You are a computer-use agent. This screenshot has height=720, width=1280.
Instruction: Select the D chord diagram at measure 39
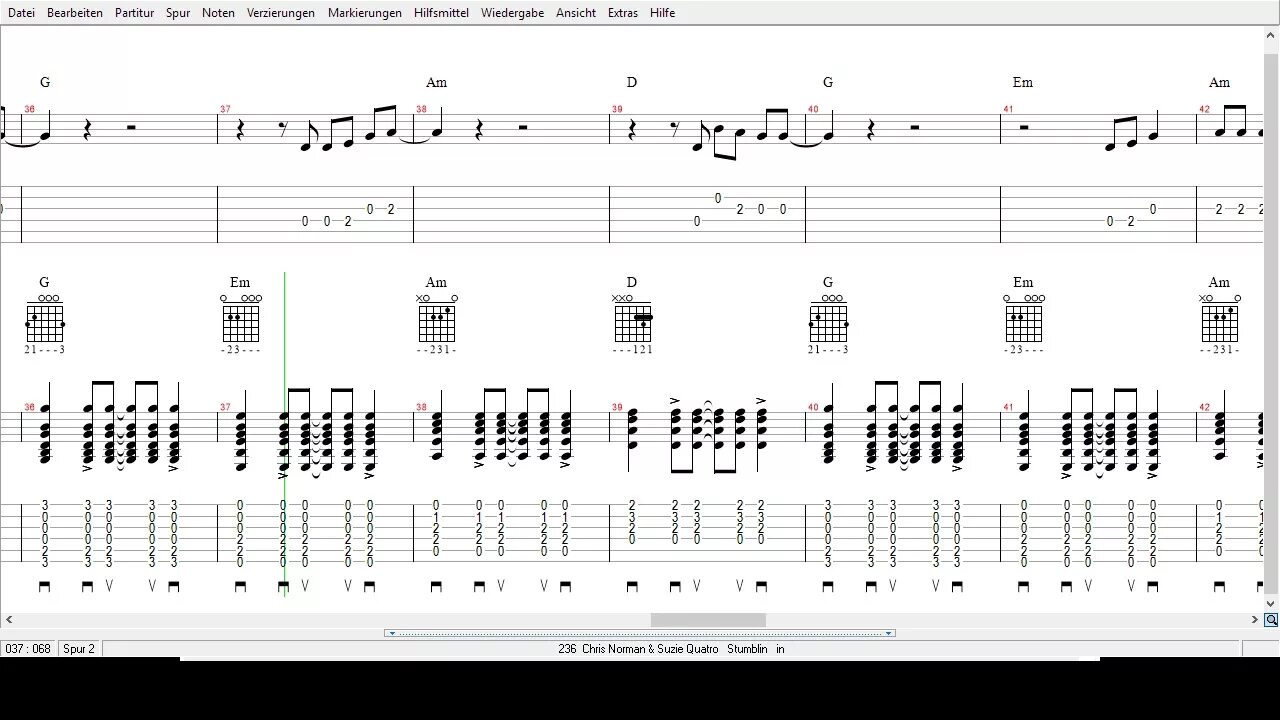[x=633, y=320]
